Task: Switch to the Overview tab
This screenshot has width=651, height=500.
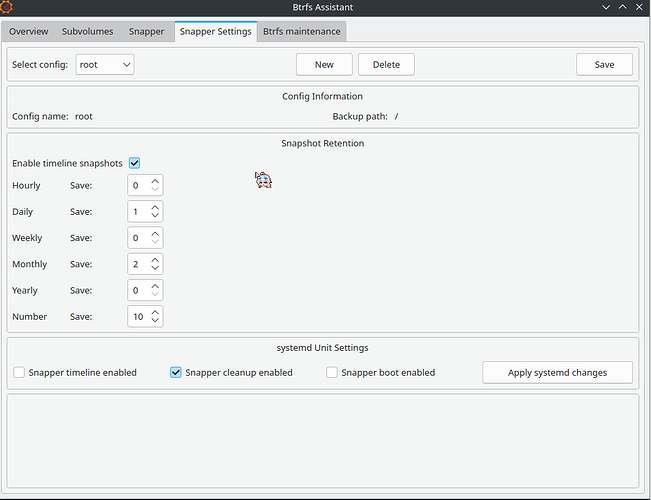Action: tap(29, 31)
